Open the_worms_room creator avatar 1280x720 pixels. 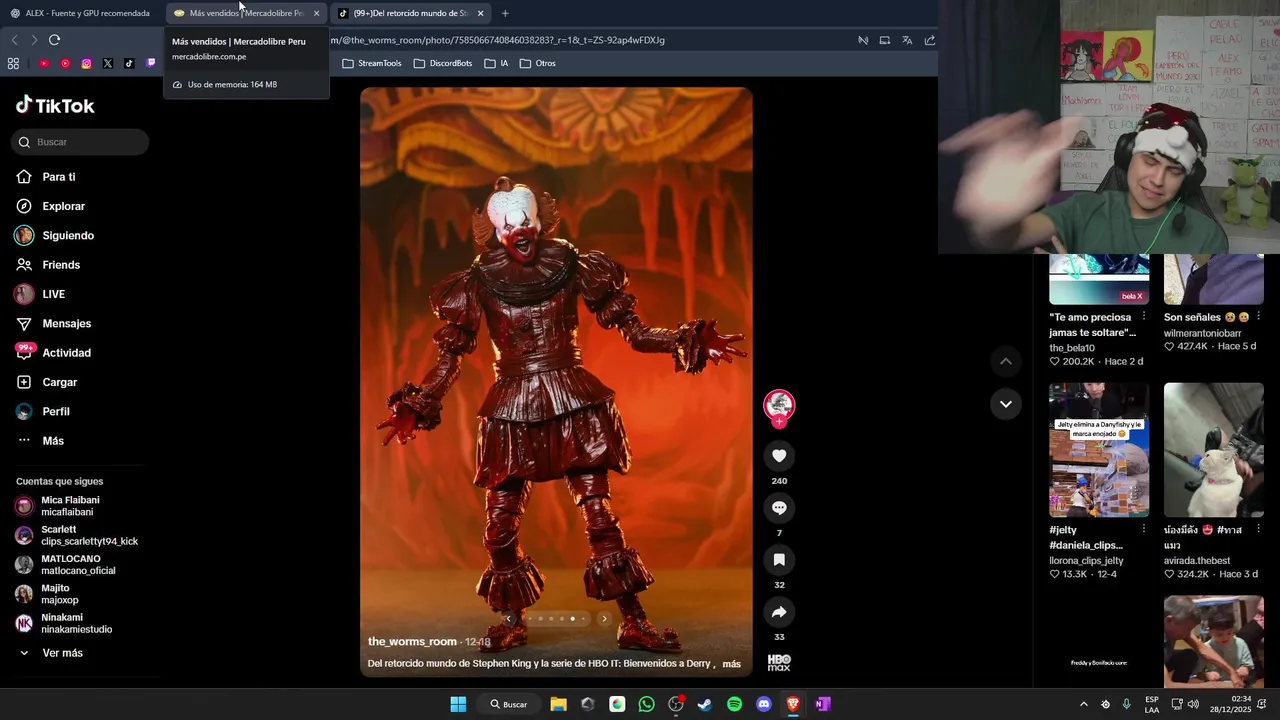(x=779, y=405)
